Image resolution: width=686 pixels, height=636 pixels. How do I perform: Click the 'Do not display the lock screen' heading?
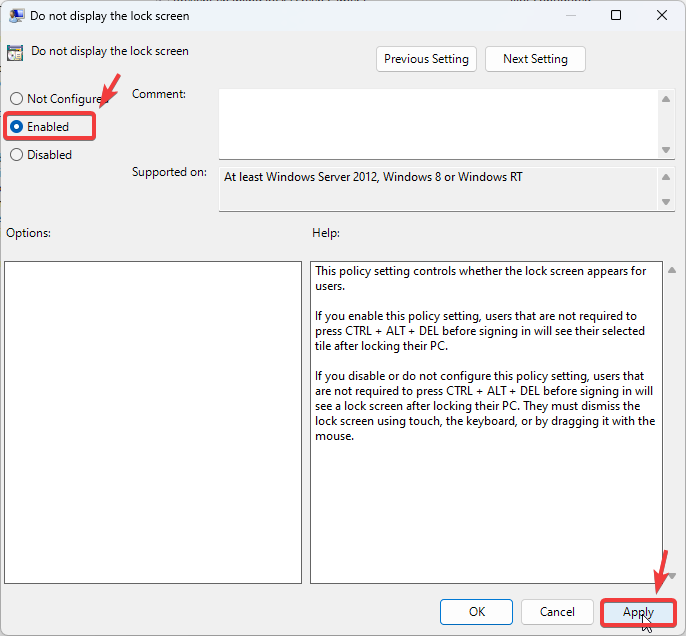tap(110, 51)
